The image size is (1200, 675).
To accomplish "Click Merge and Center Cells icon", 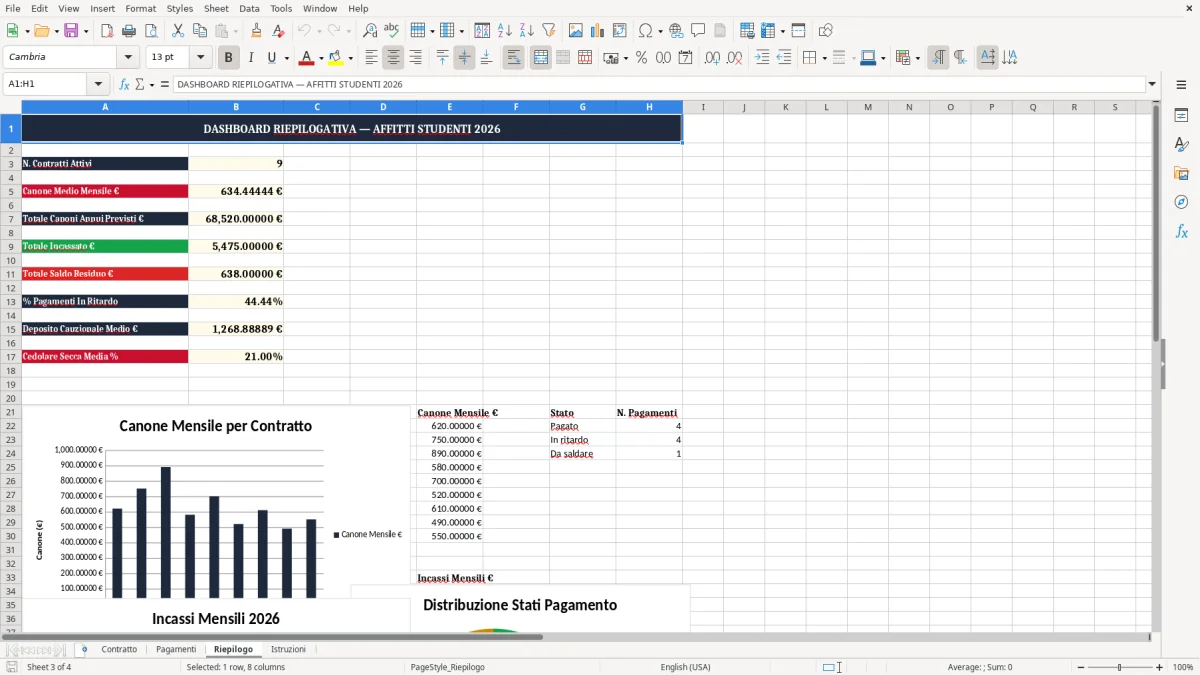I will [x=541, y=58].
